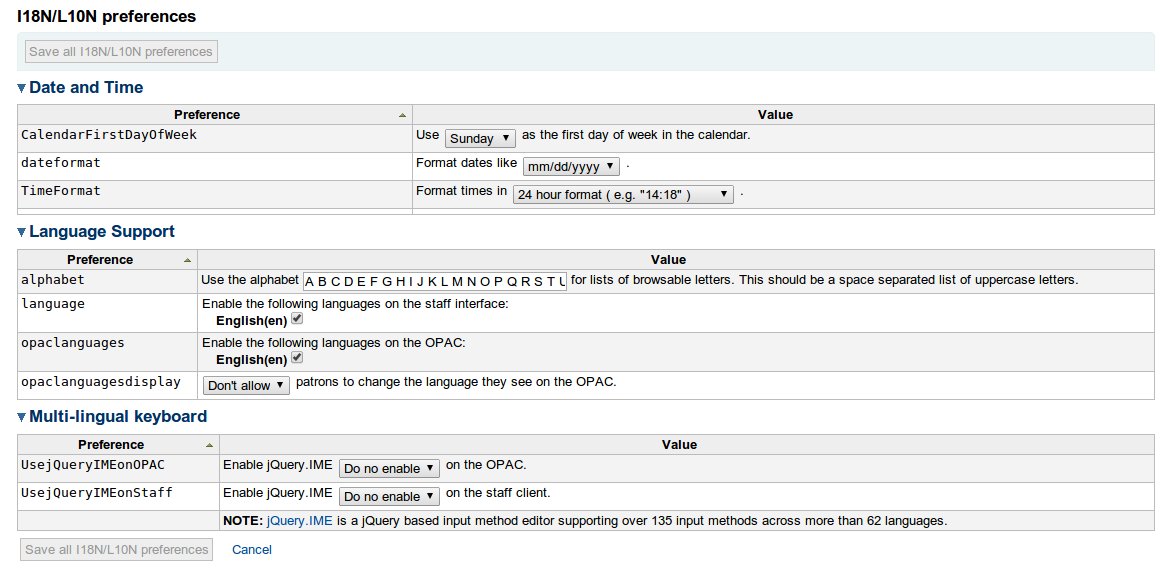Toggle English checkbox for staff interface language
The width and height of the screenshot is (1160, 569).
pos(297,319)
